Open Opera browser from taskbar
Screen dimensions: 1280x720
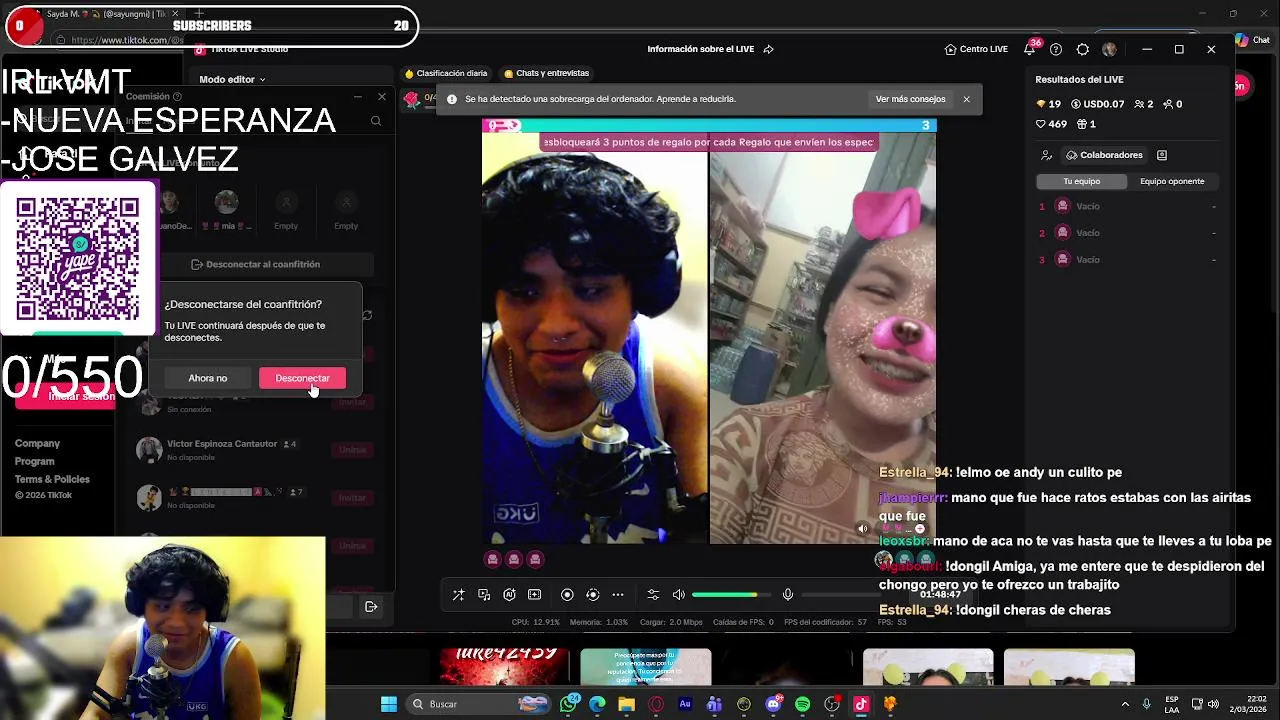click(656, 704)
